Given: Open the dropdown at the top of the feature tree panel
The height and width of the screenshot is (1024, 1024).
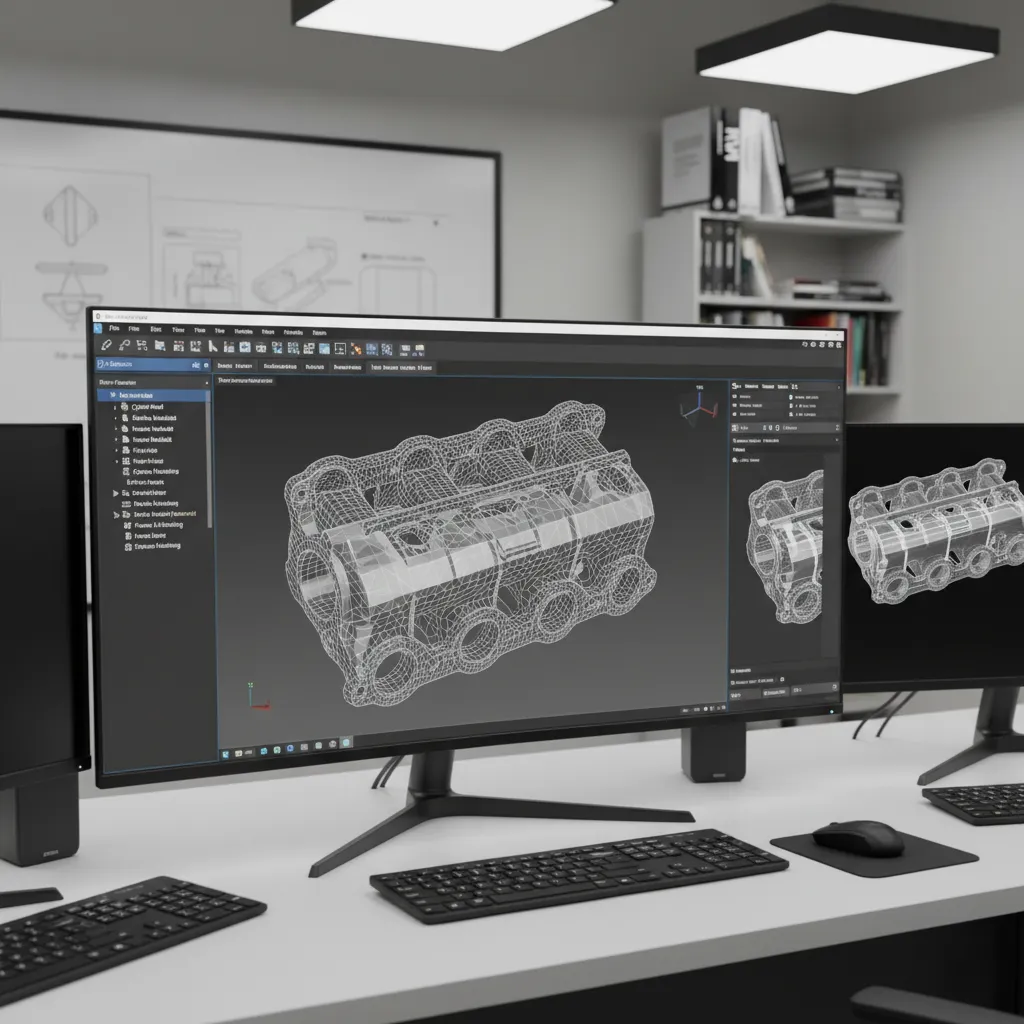Looking at the screenshot, I should (x=207, y=382).
